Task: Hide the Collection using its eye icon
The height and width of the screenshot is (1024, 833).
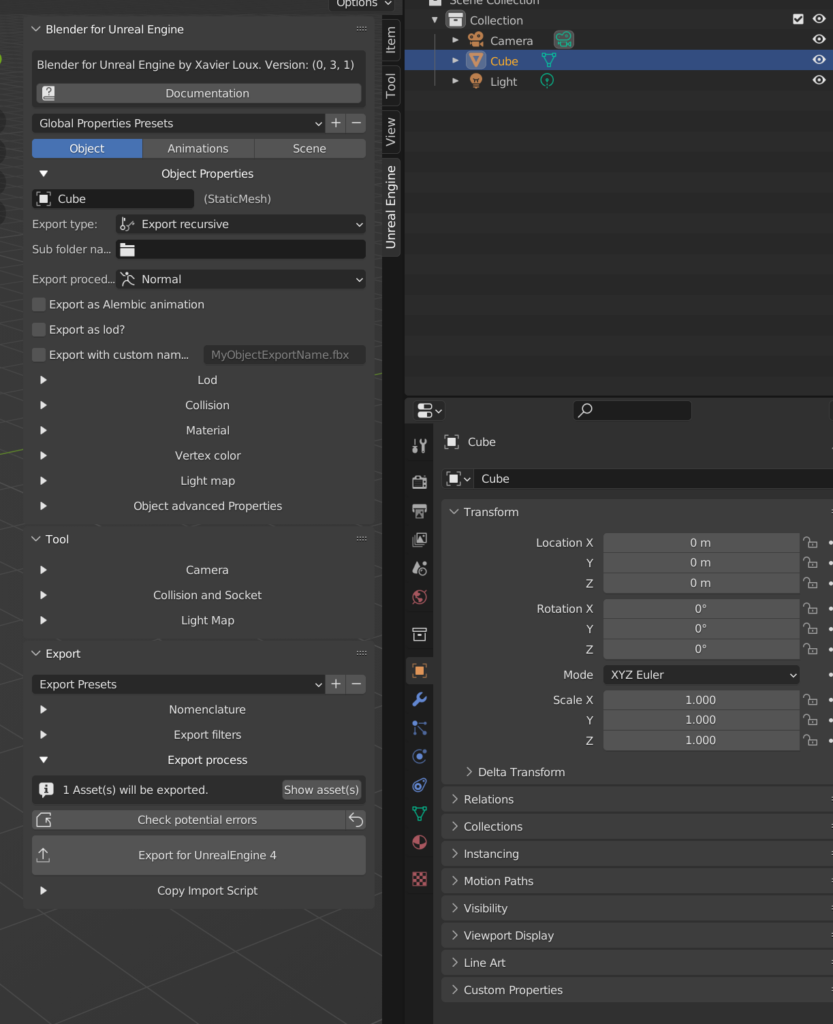Action: click(819, 19)
